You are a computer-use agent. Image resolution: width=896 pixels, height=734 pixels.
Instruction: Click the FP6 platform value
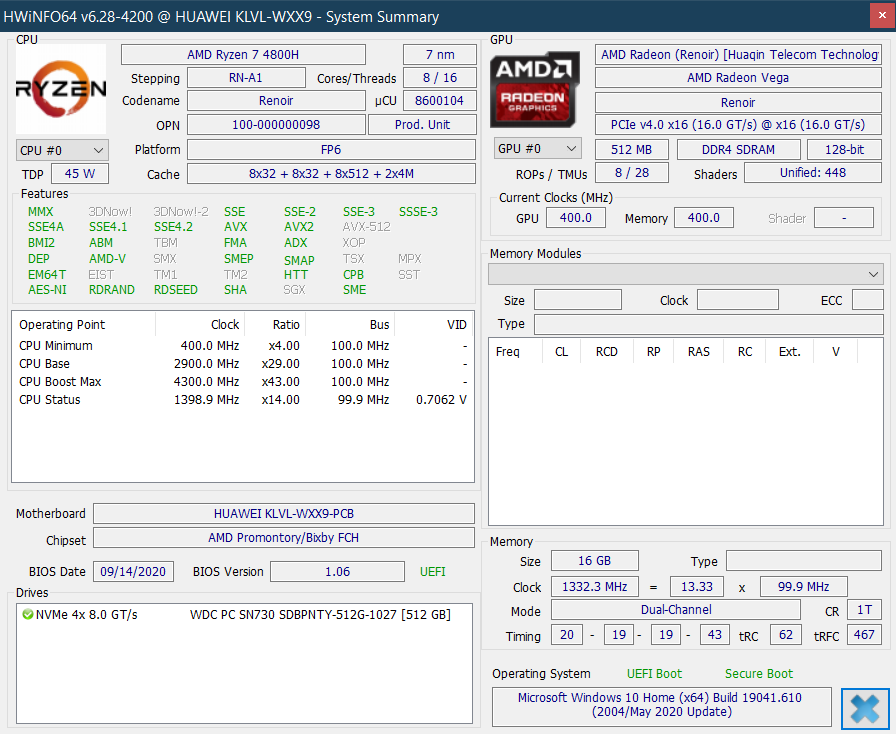[331, 150]
